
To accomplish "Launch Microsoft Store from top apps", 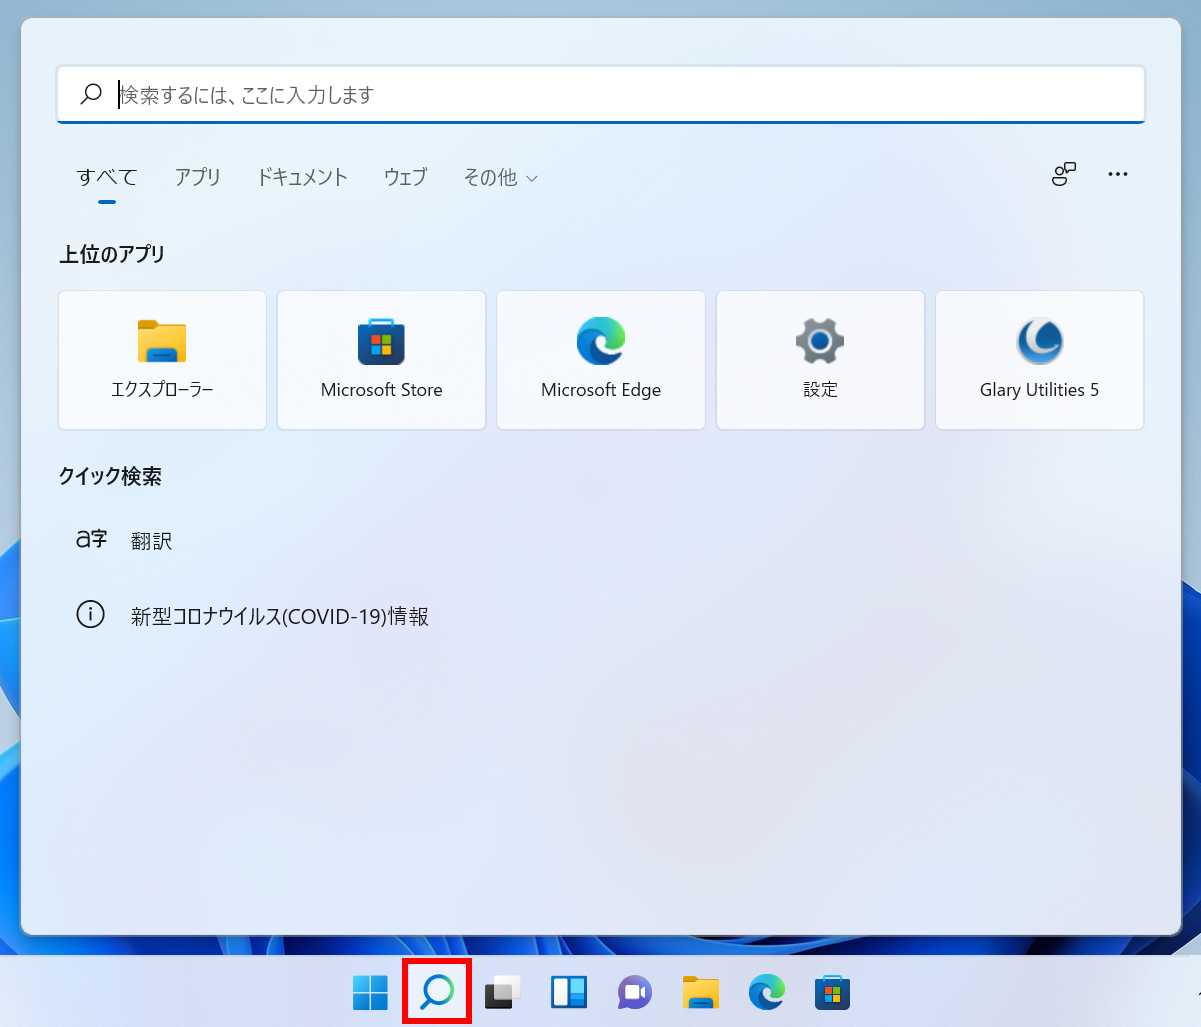I will click(381, 360).
